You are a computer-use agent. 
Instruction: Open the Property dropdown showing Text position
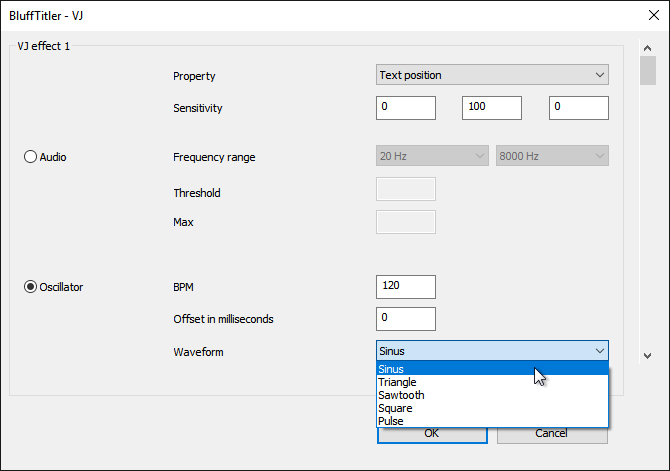(x=492, y=75)
